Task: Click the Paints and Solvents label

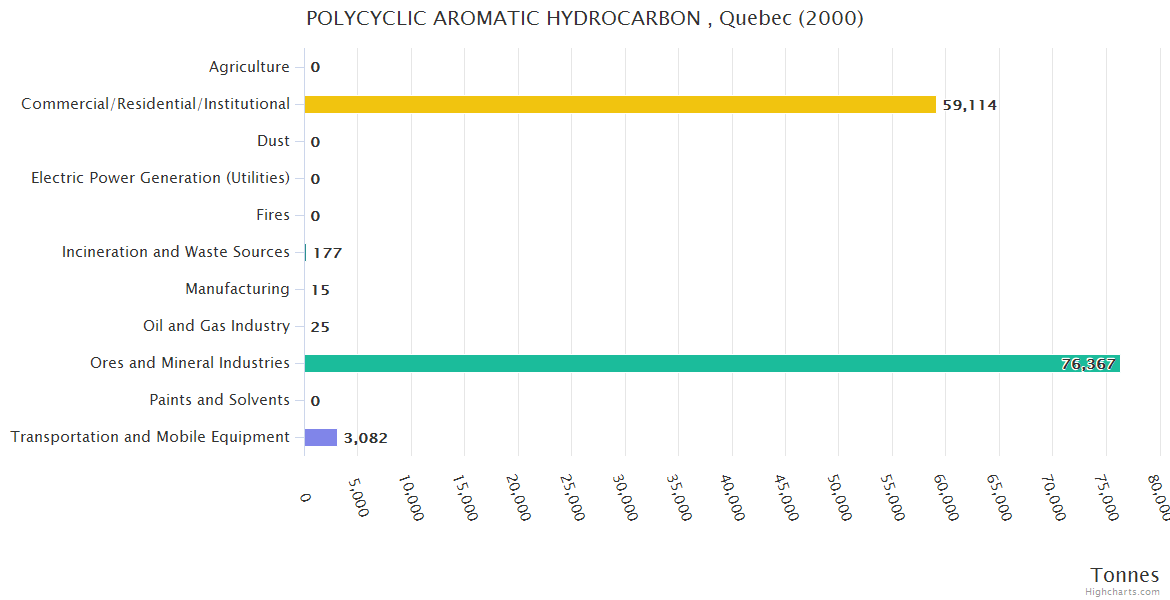Action: pyautogui.click(x=219, y=400)
